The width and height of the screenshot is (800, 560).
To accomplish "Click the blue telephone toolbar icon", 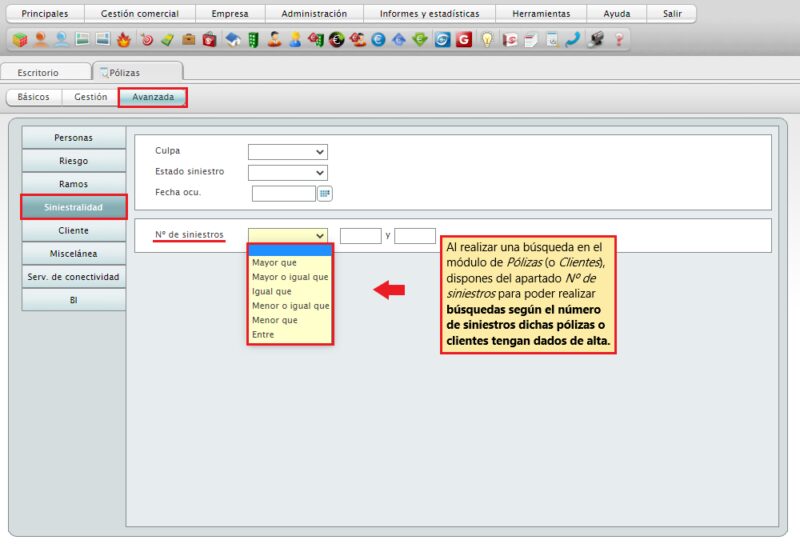I will [x=573, y=40].
